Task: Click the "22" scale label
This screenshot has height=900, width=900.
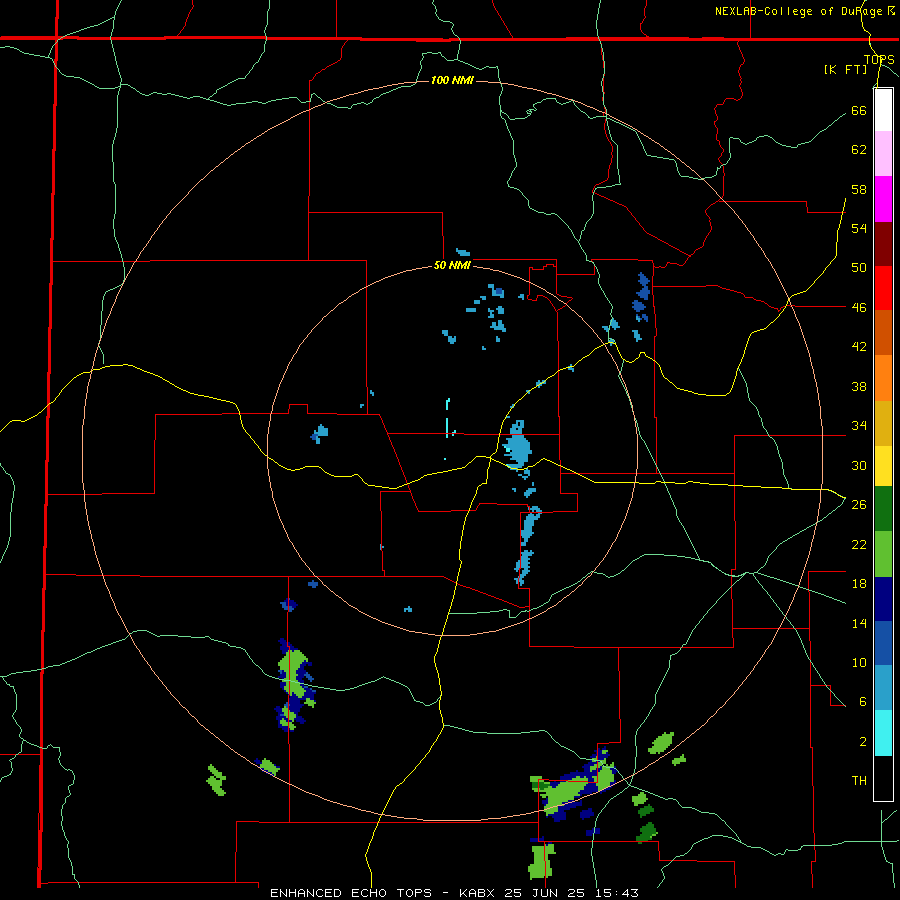Action: pos(859,544)
